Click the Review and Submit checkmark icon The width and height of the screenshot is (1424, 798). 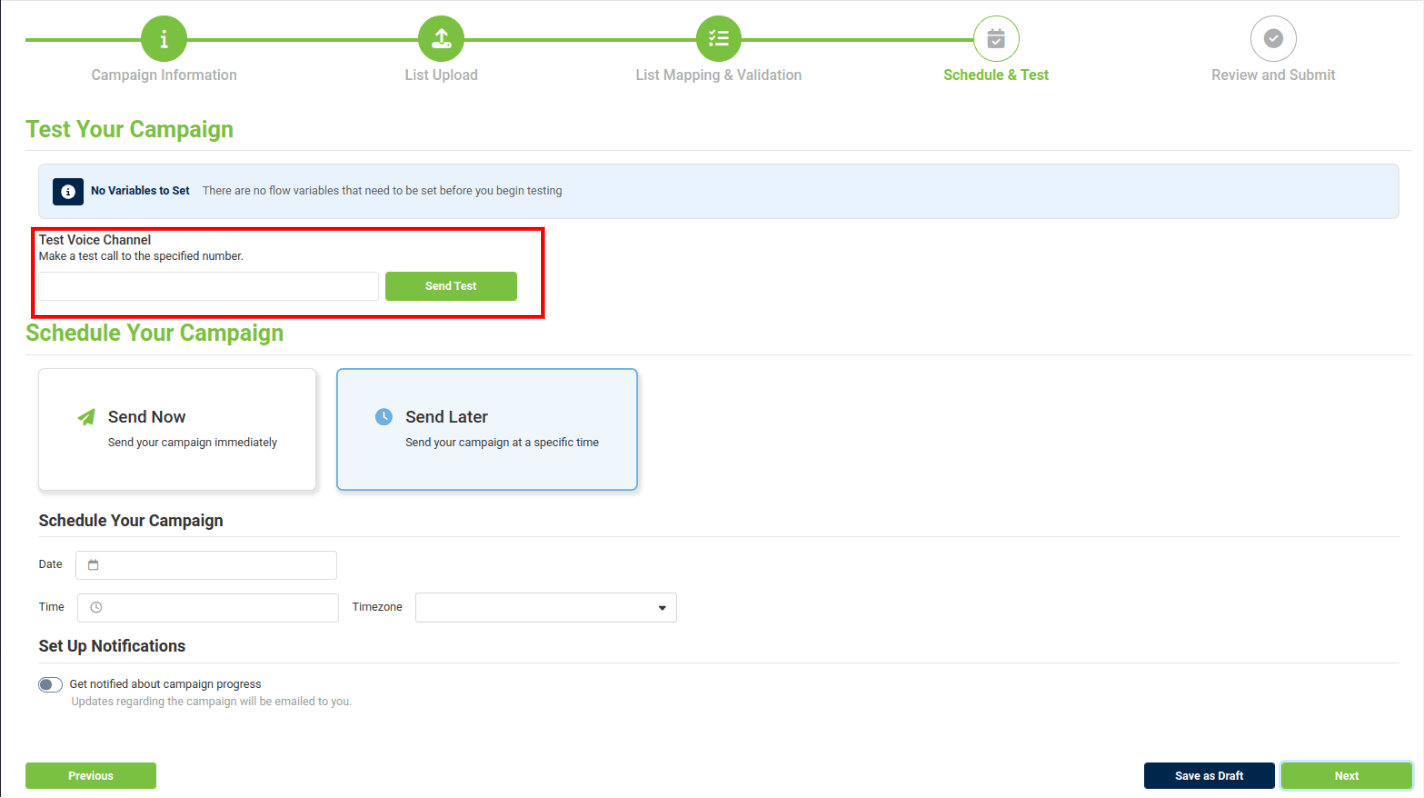point(1273,39)
